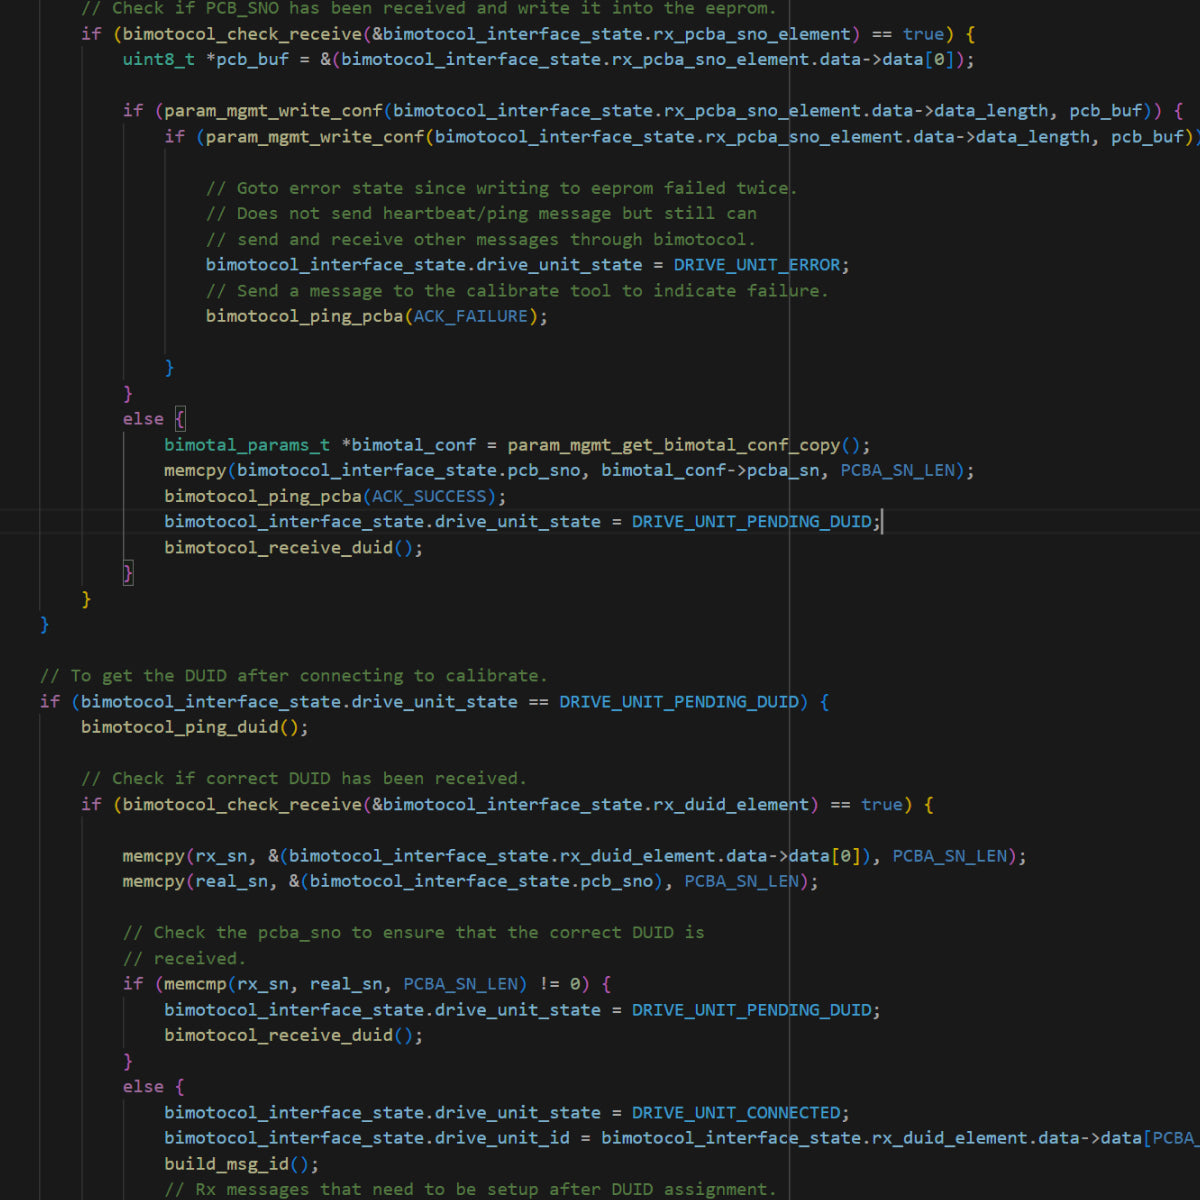Click comment 'Check if correct DUID has been received'

303,778
